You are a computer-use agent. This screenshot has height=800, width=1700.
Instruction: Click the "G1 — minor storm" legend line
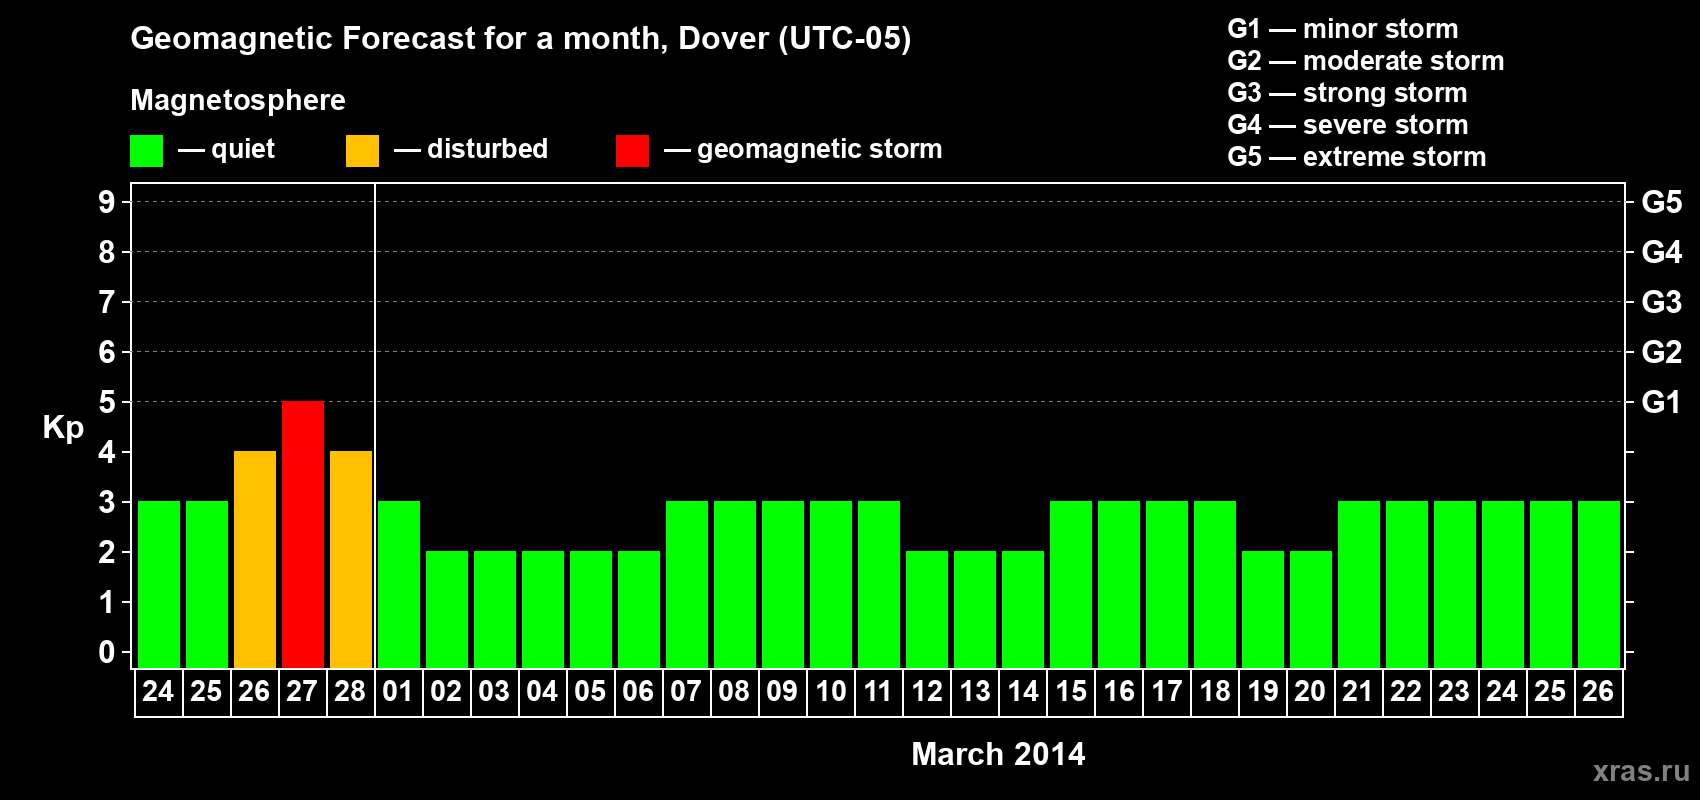[x=1343, y=29]
